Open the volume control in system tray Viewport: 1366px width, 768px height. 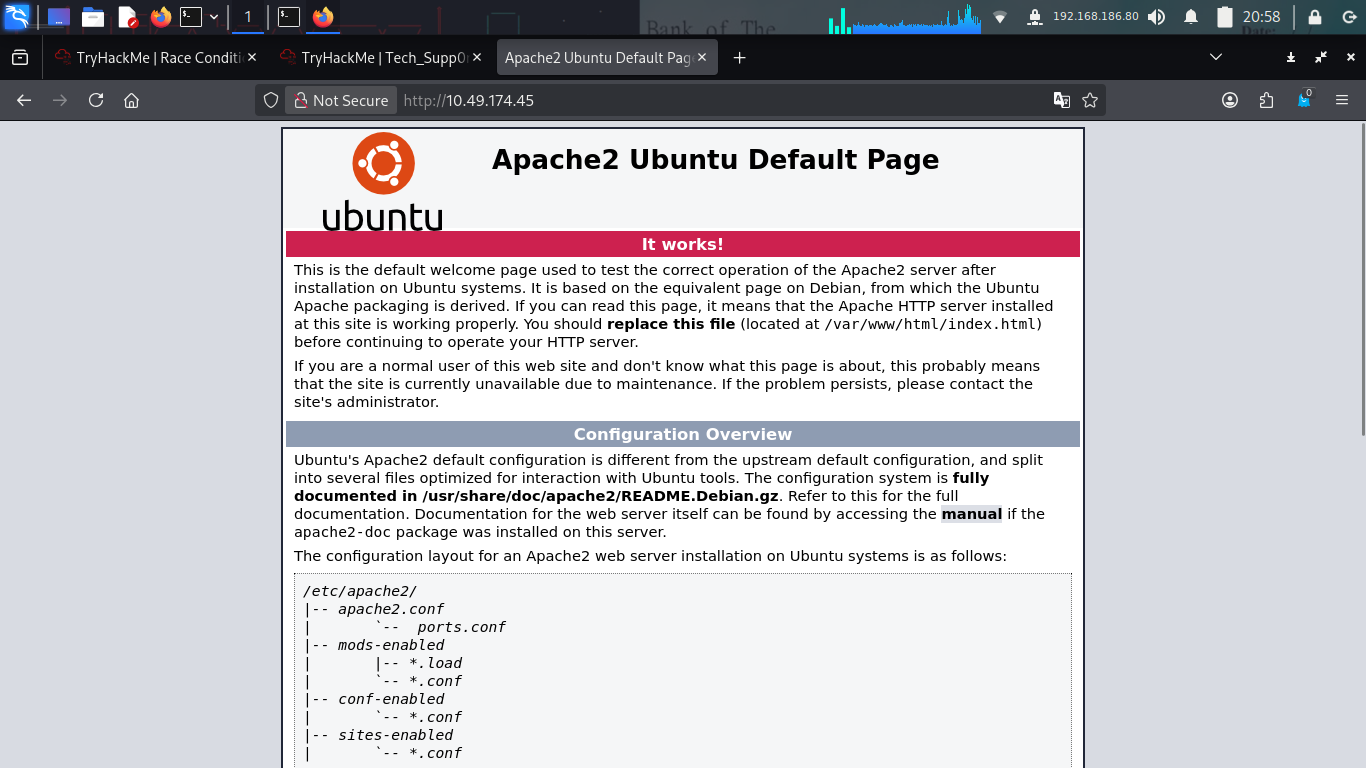pyautogui.click(x=1156, y=16)
